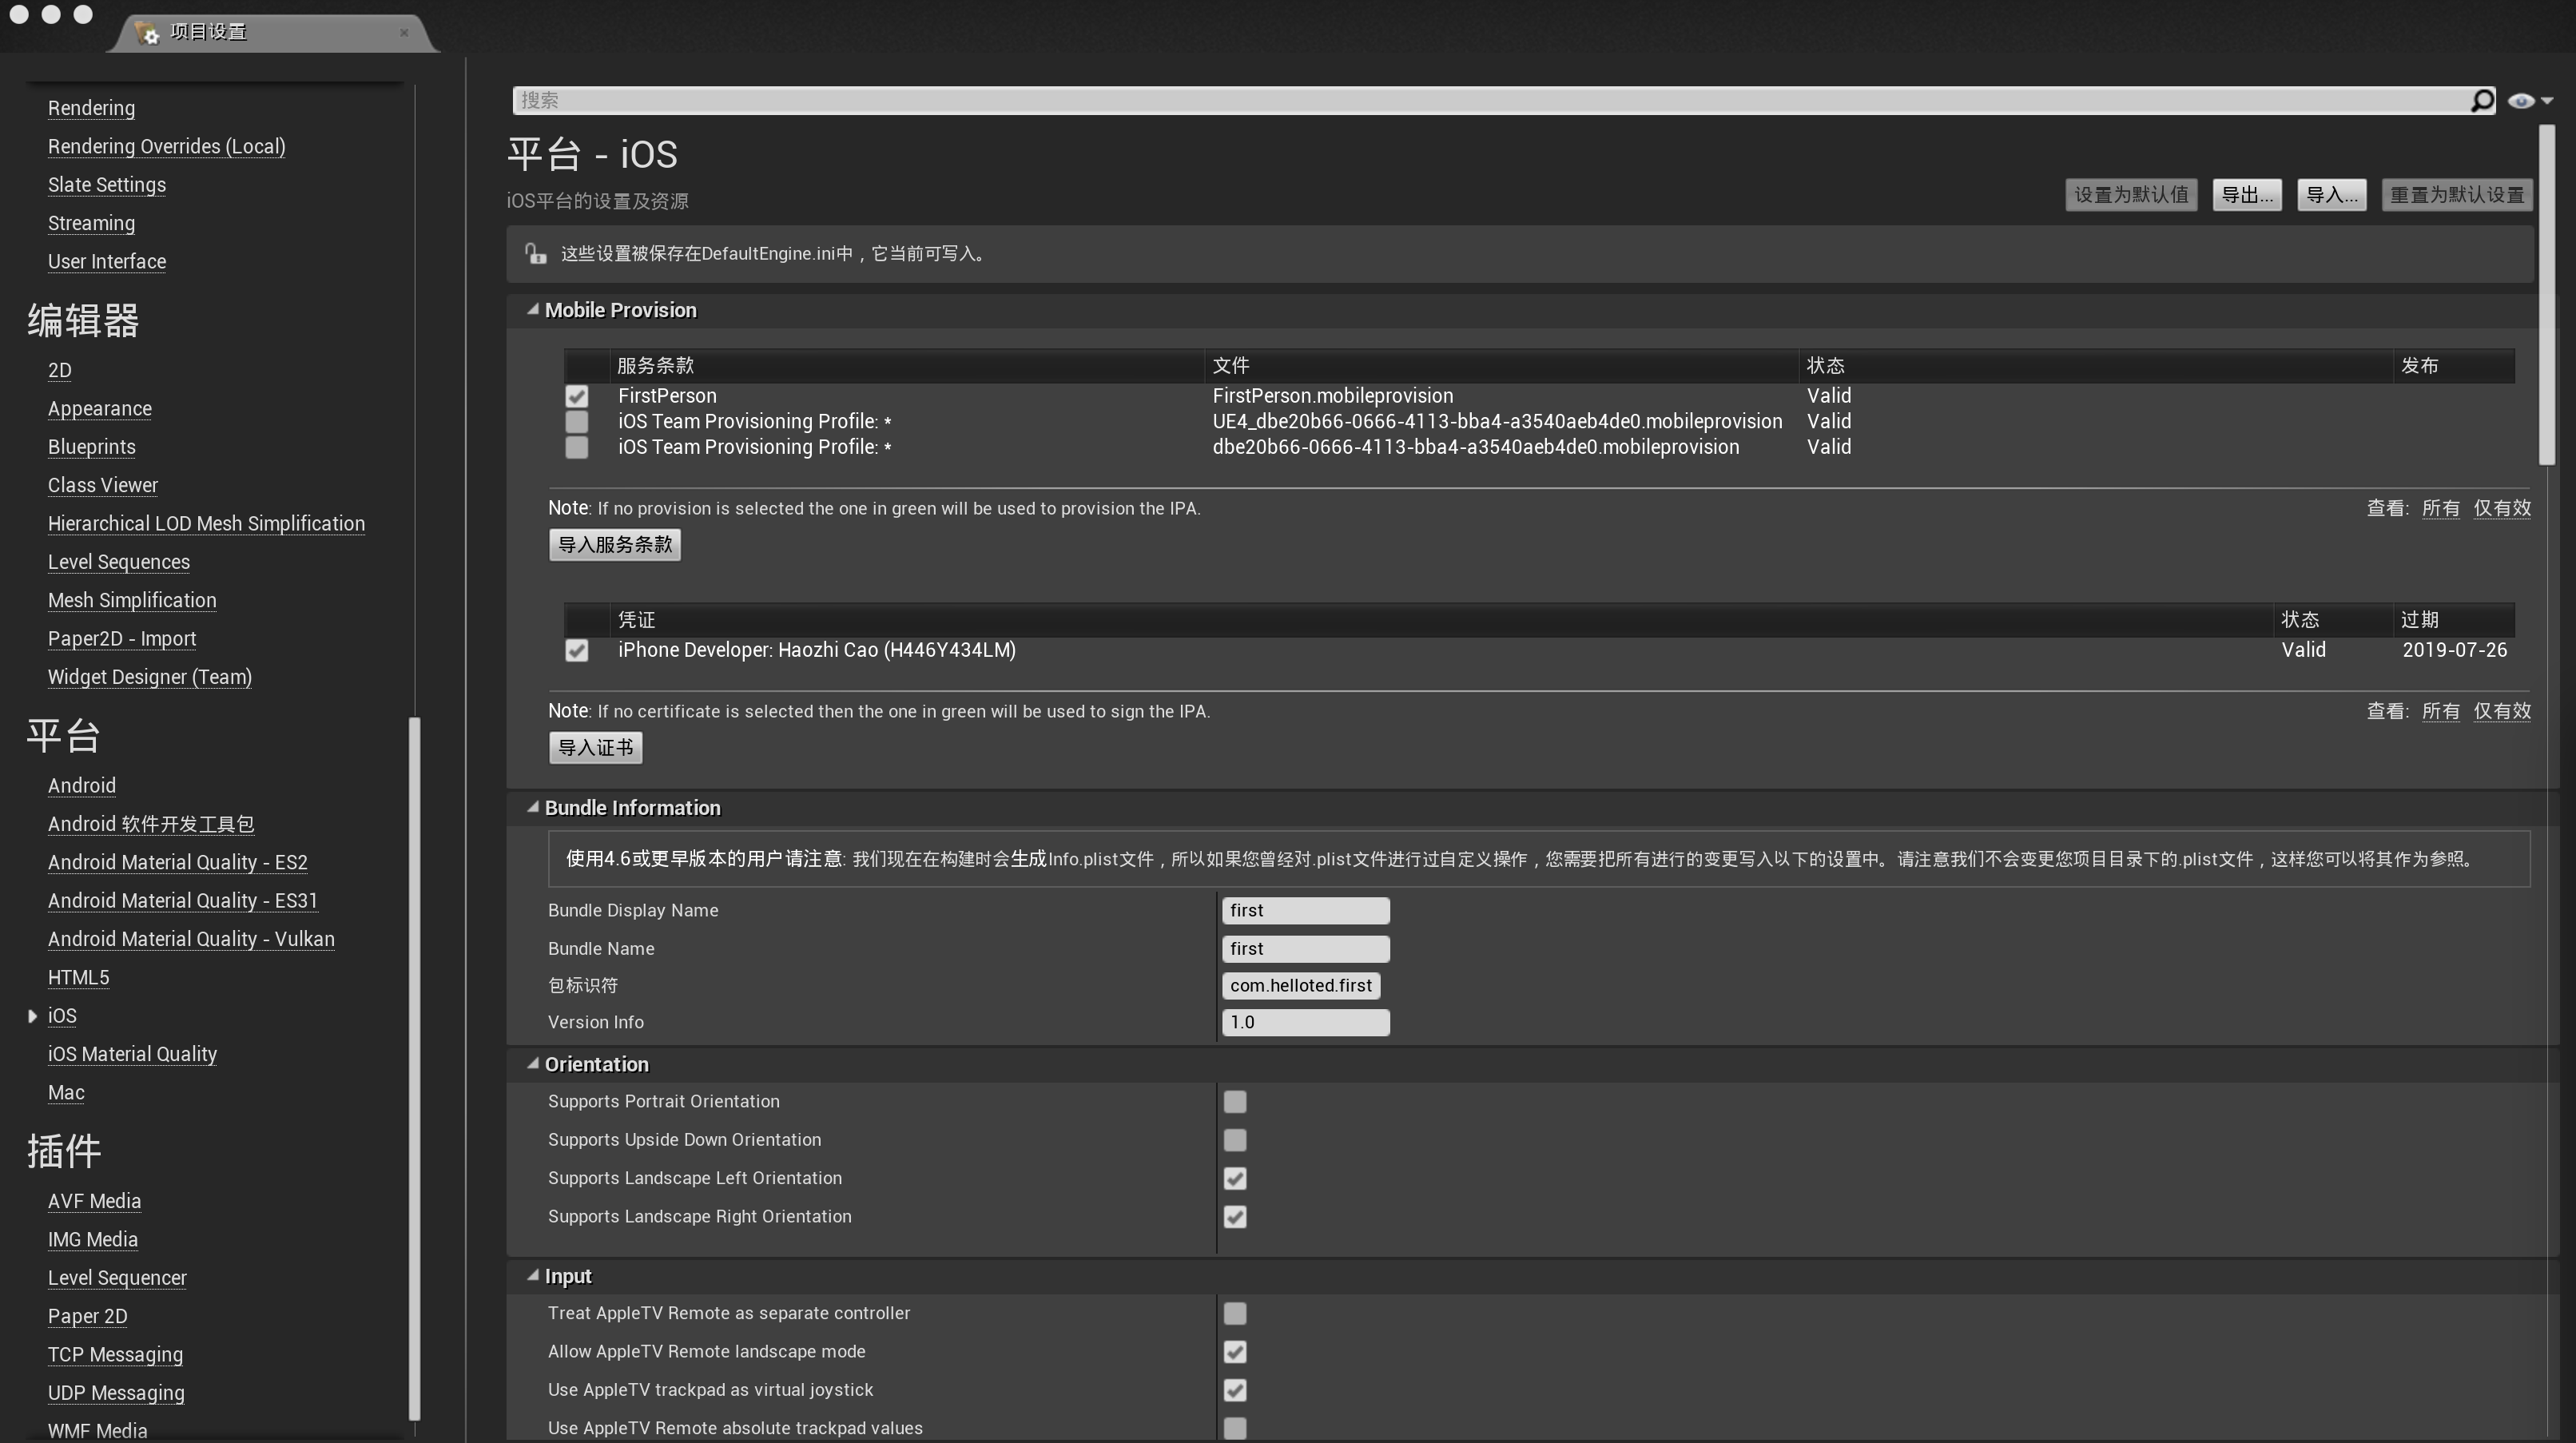2576x1443 pixels.
Task: Collapse the Bundle Information section
Action: pos(533,808)
